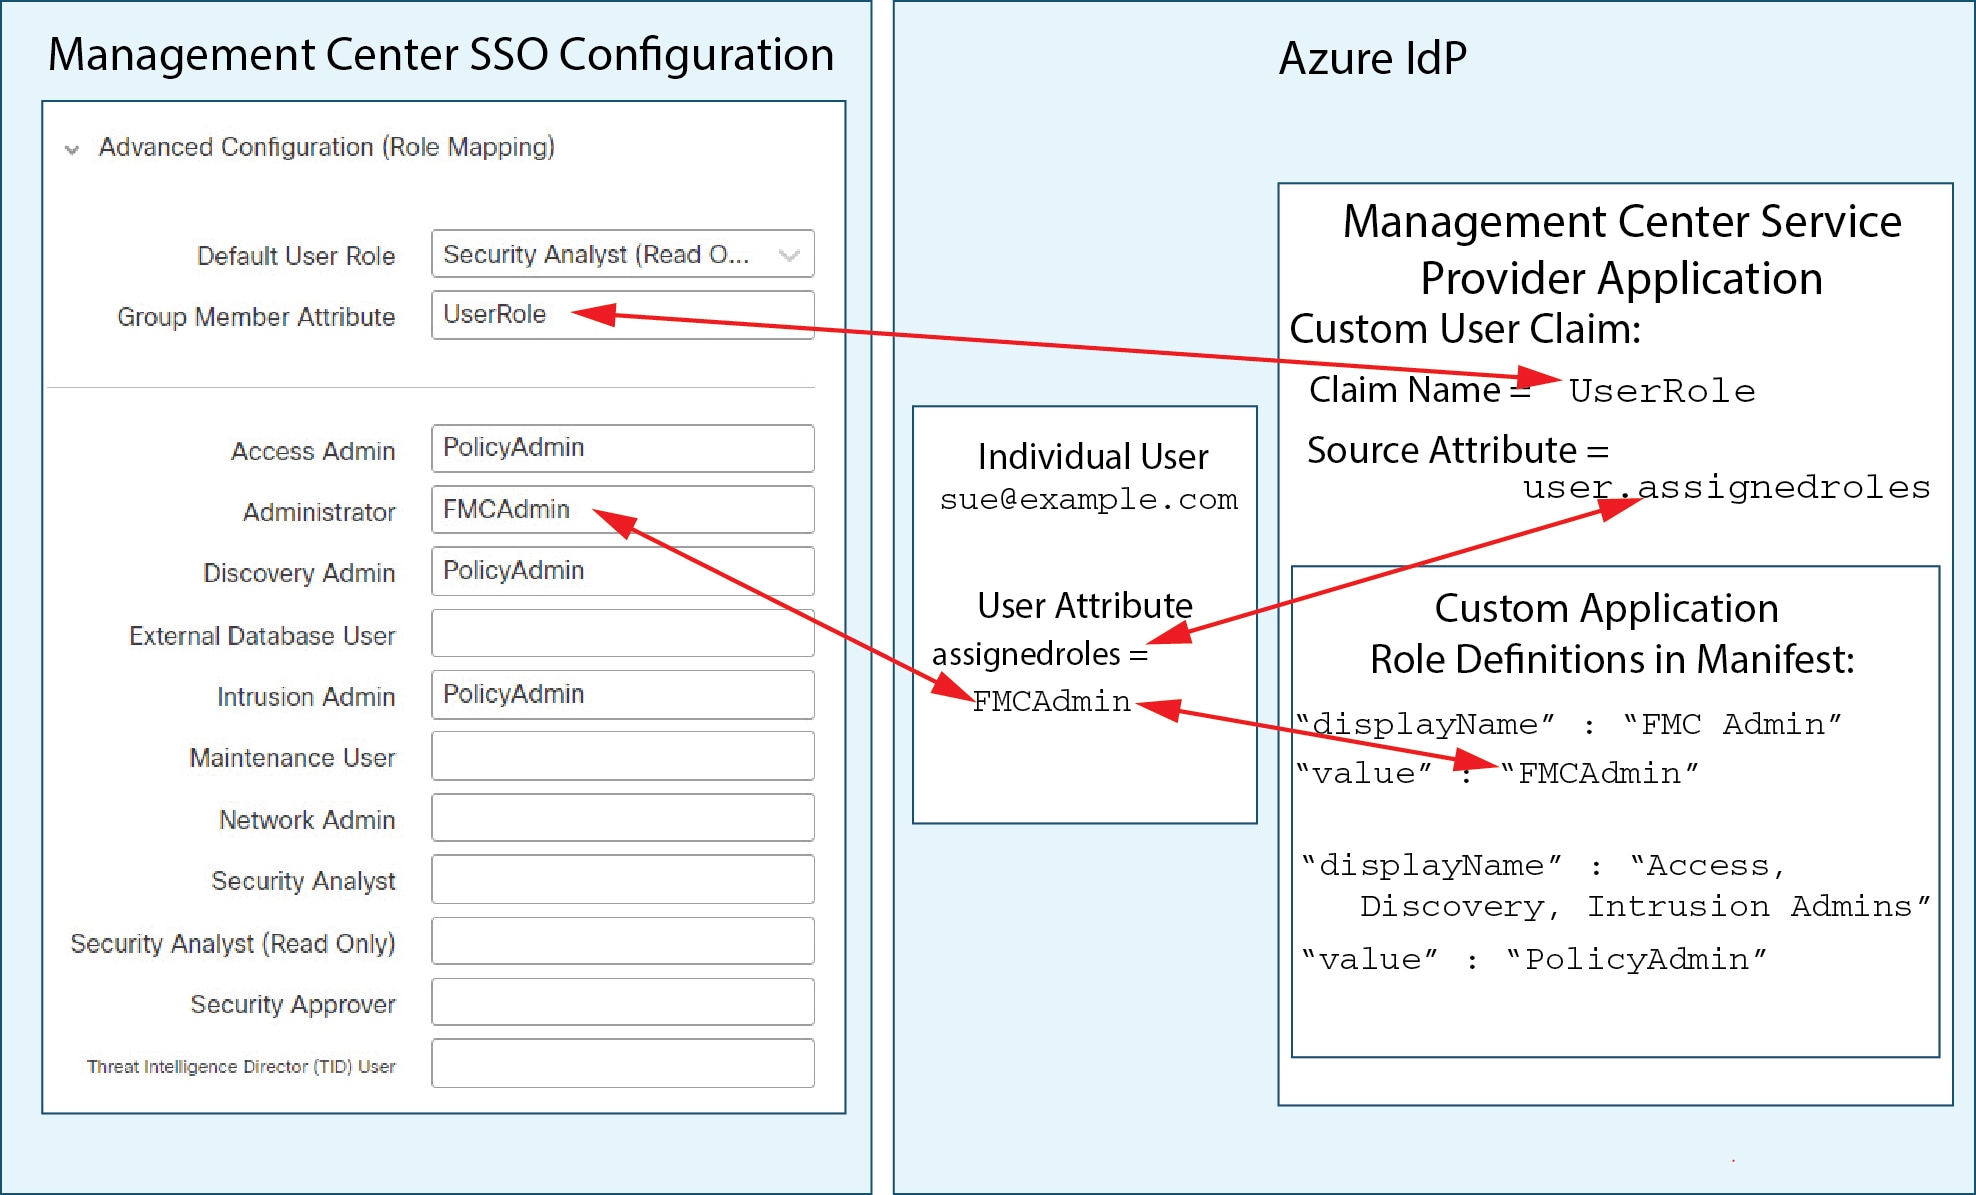This screenshot has width=1976, height=1195.
Task: Click the 'Threat Intelligence Director (TID) User' label
Action: (x=241, y=1066)
